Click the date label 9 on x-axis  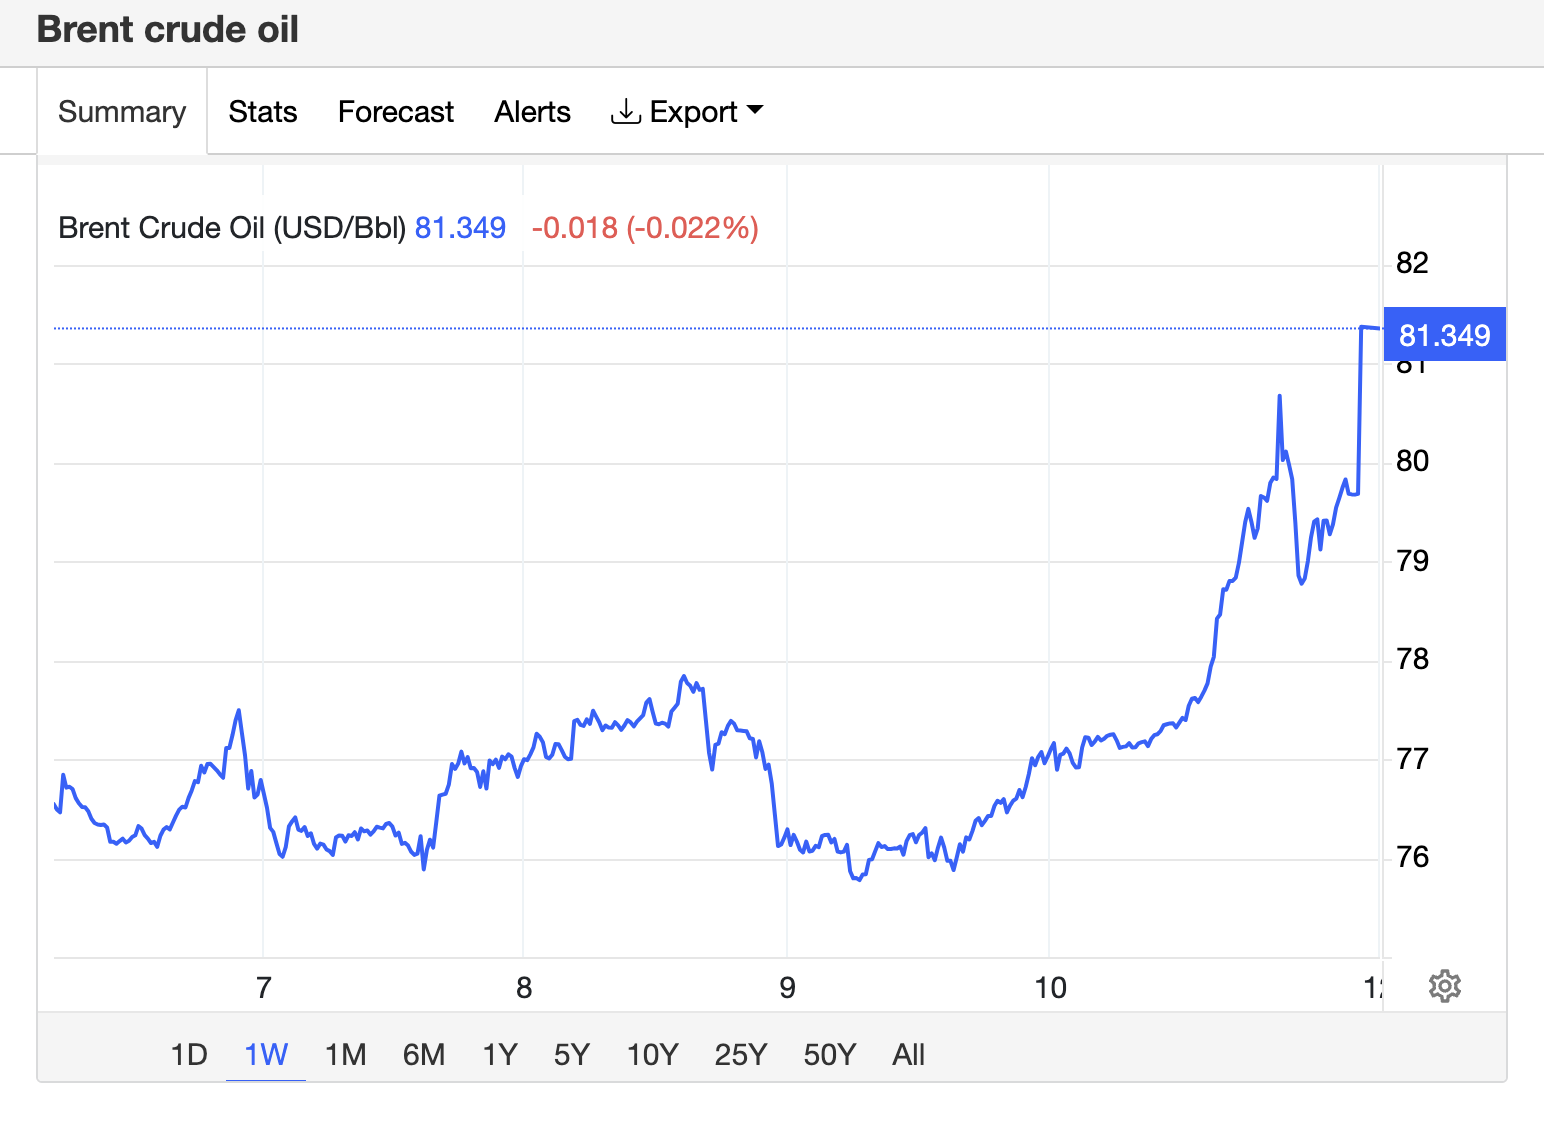point(787,988)
